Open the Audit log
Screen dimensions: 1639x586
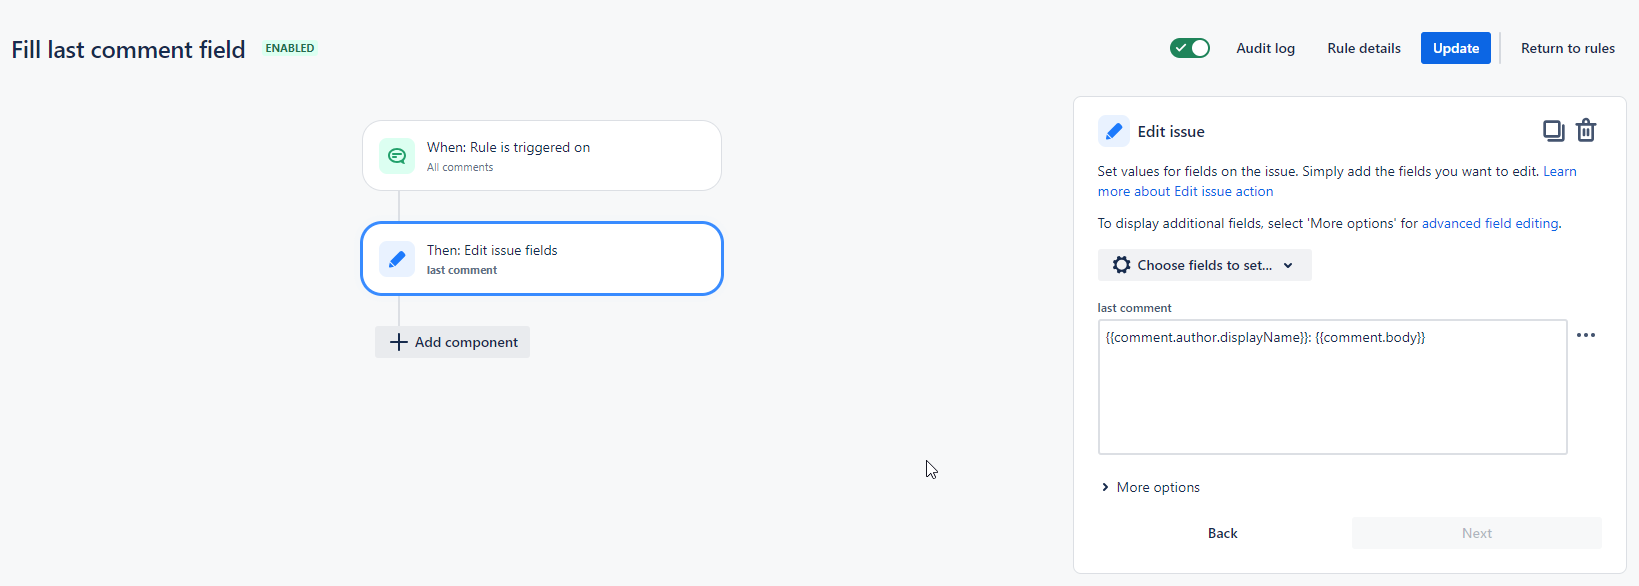click(1265, 48)
